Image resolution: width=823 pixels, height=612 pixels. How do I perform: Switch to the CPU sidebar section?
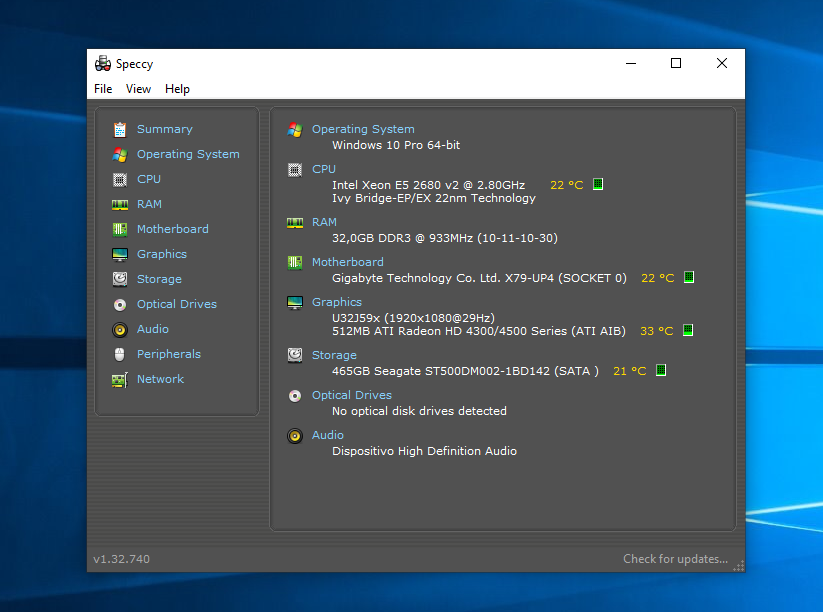coord(149,179)
